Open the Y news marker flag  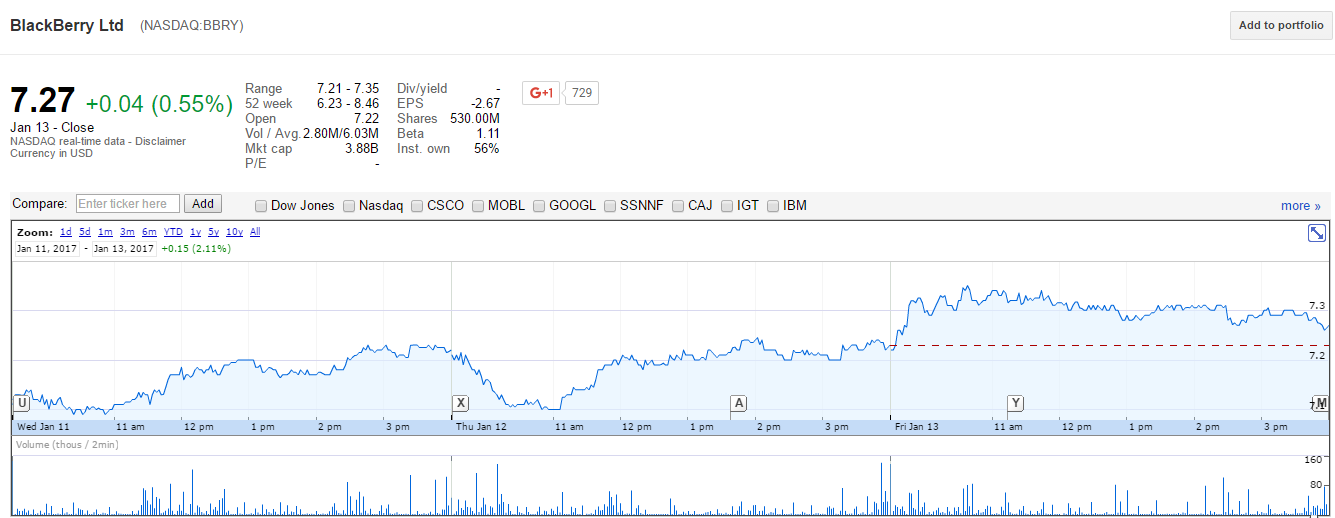[1015, 403]
